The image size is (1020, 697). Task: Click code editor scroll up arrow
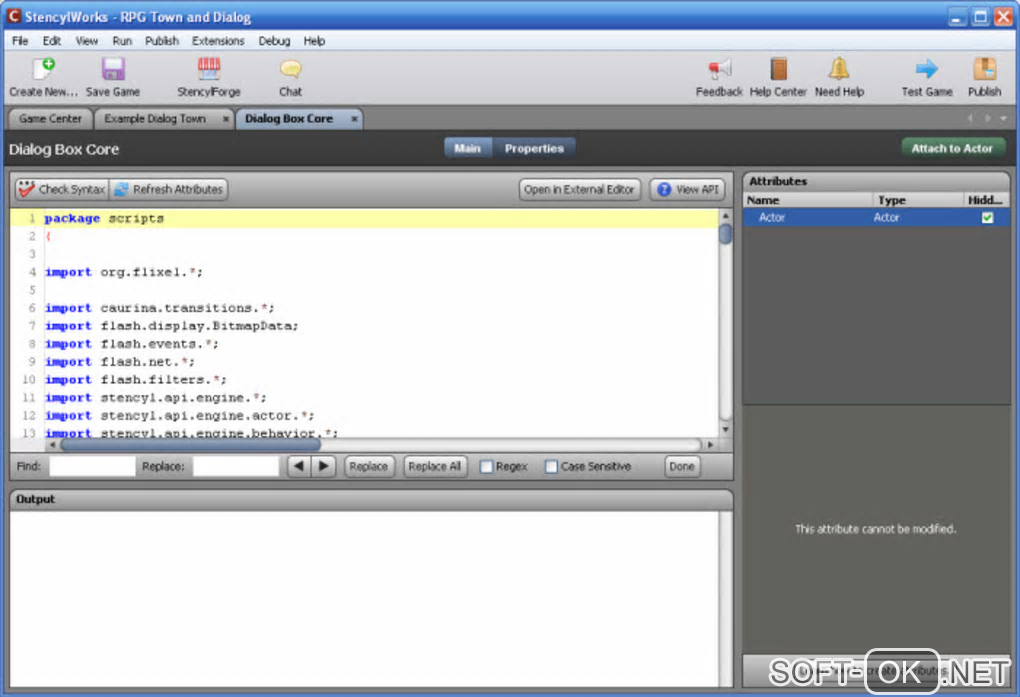coord(725,215)
